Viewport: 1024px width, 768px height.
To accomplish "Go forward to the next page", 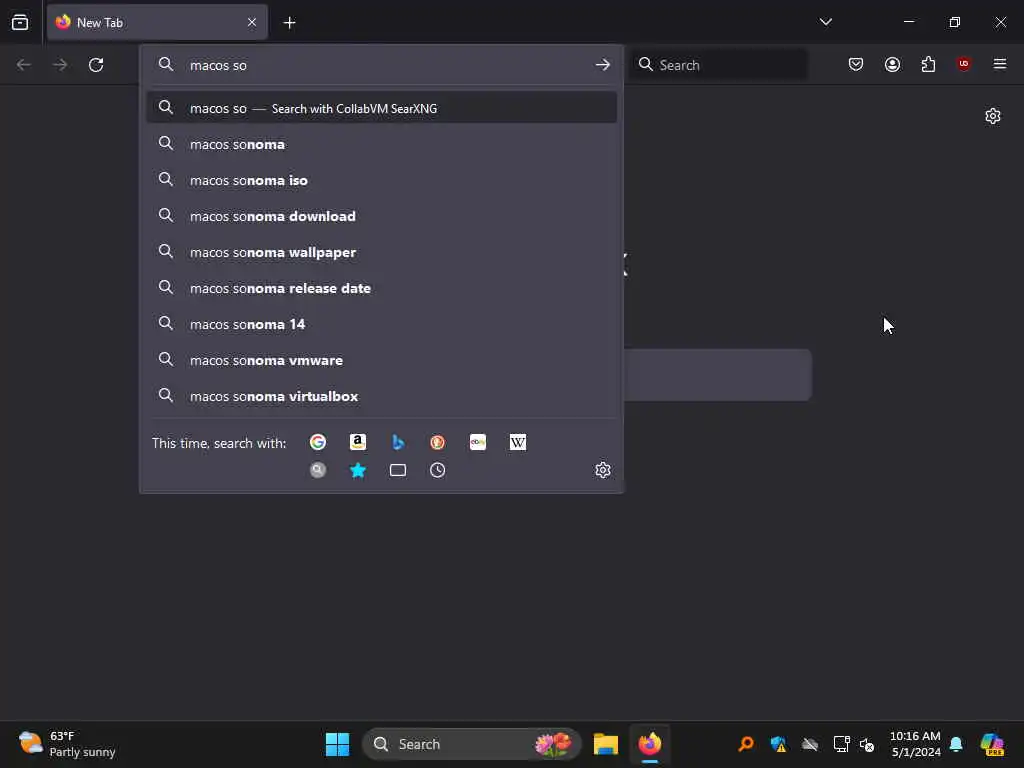I will 60,65.
